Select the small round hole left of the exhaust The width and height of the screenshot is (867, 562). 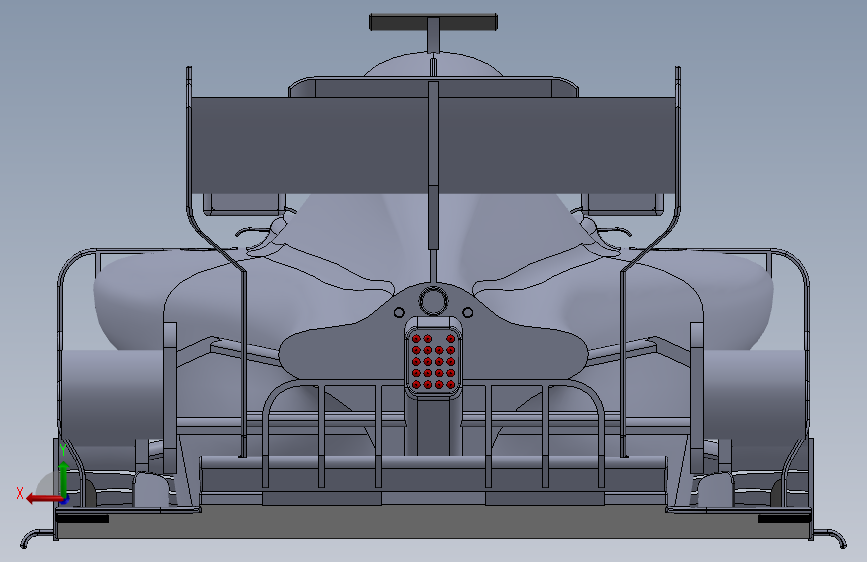tap(399, 313)
